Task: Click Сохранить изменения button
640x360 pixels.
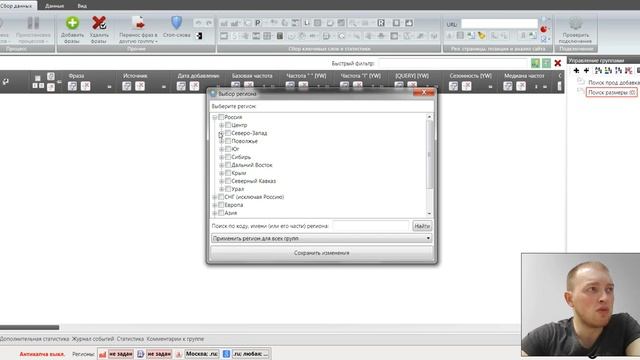Action: (322, 253)
